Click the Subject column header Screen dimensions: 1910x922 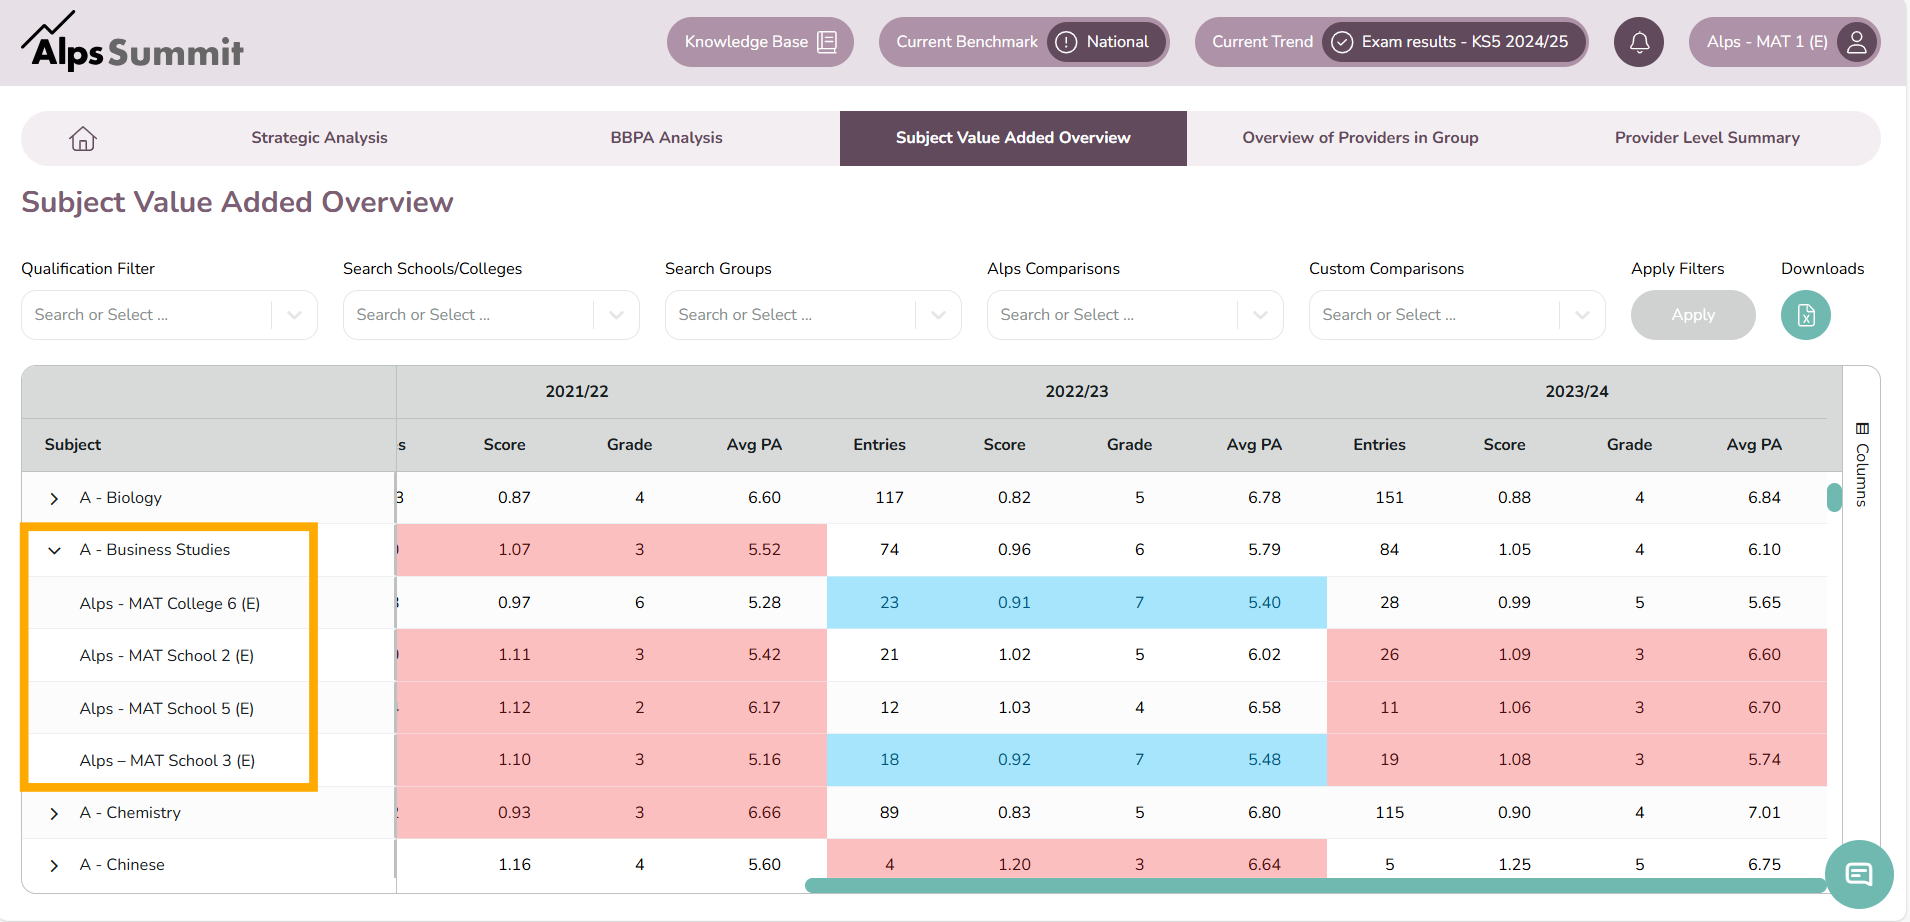pyautogui.click(x=73, y=445)
